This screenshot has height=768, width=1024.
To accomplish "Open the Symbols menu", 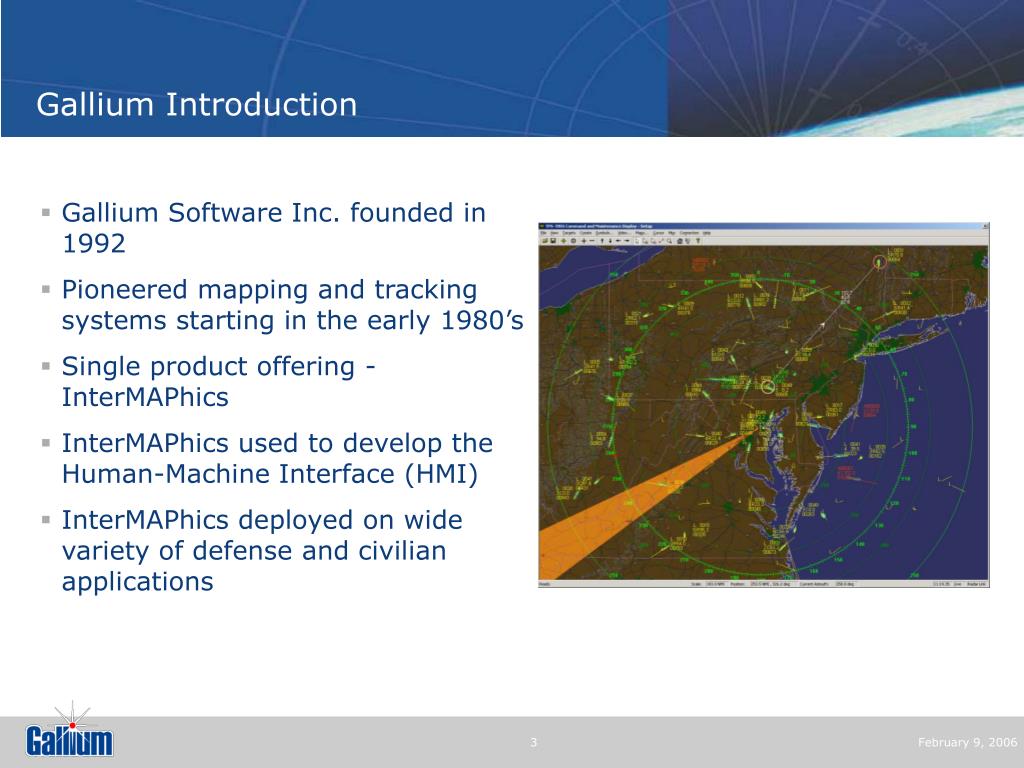I will pos(603,233).
